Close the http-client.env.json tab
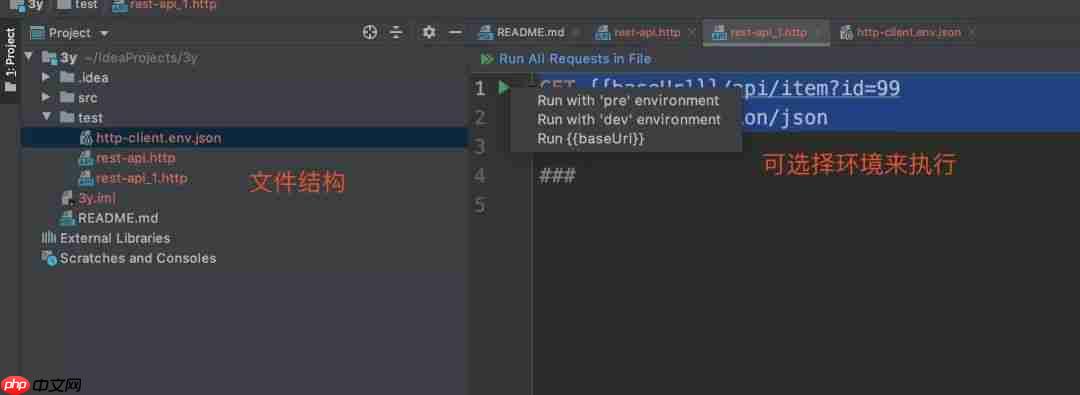 pyautogui.click(x=972, y=32)
